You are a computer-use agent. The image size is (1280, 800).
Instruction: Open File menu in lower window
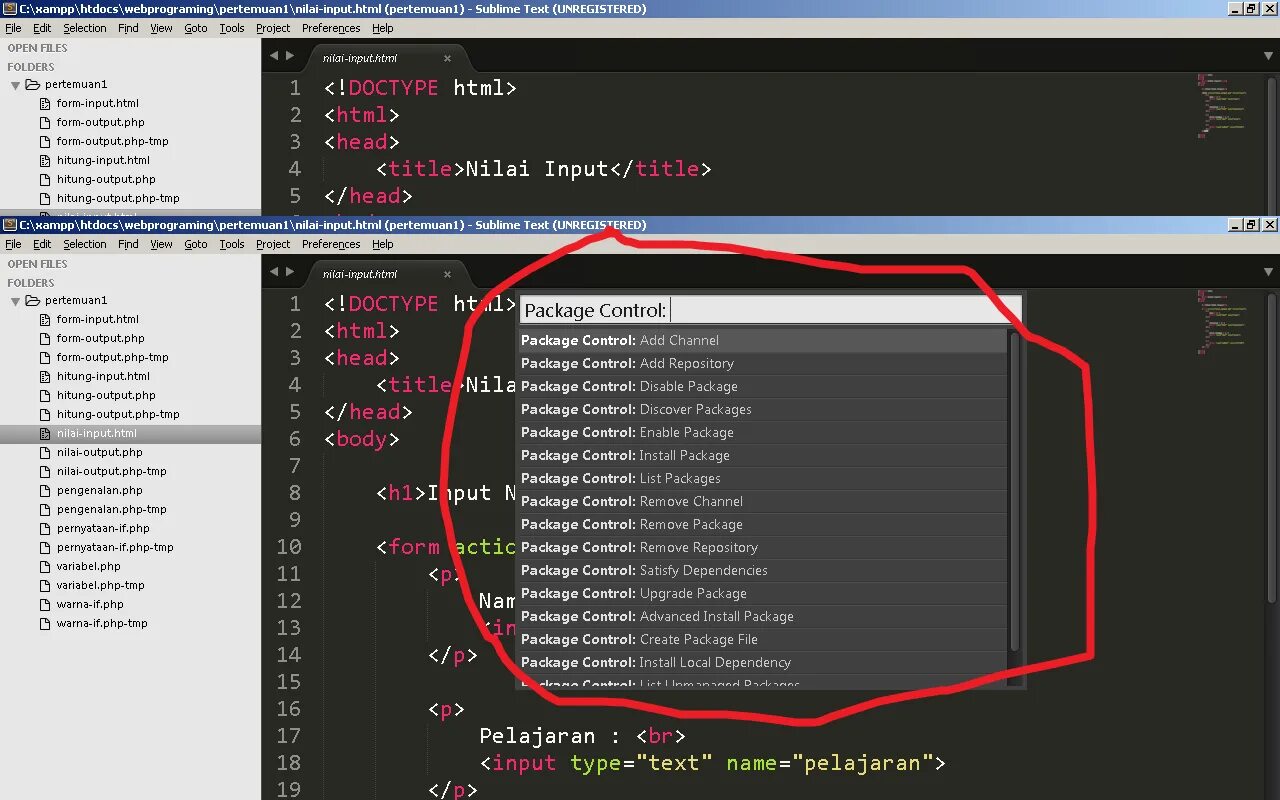point(13,244)
